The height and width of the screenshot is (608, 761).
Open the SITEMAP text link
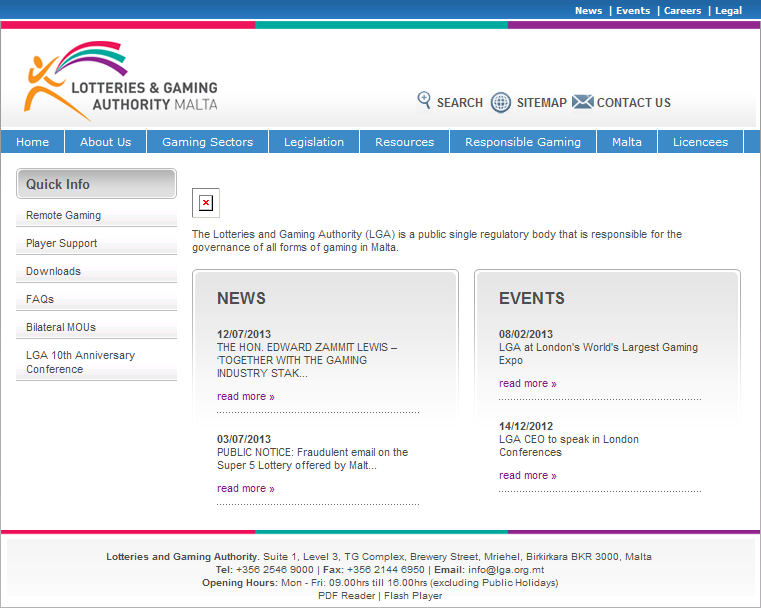pos(542,103)
